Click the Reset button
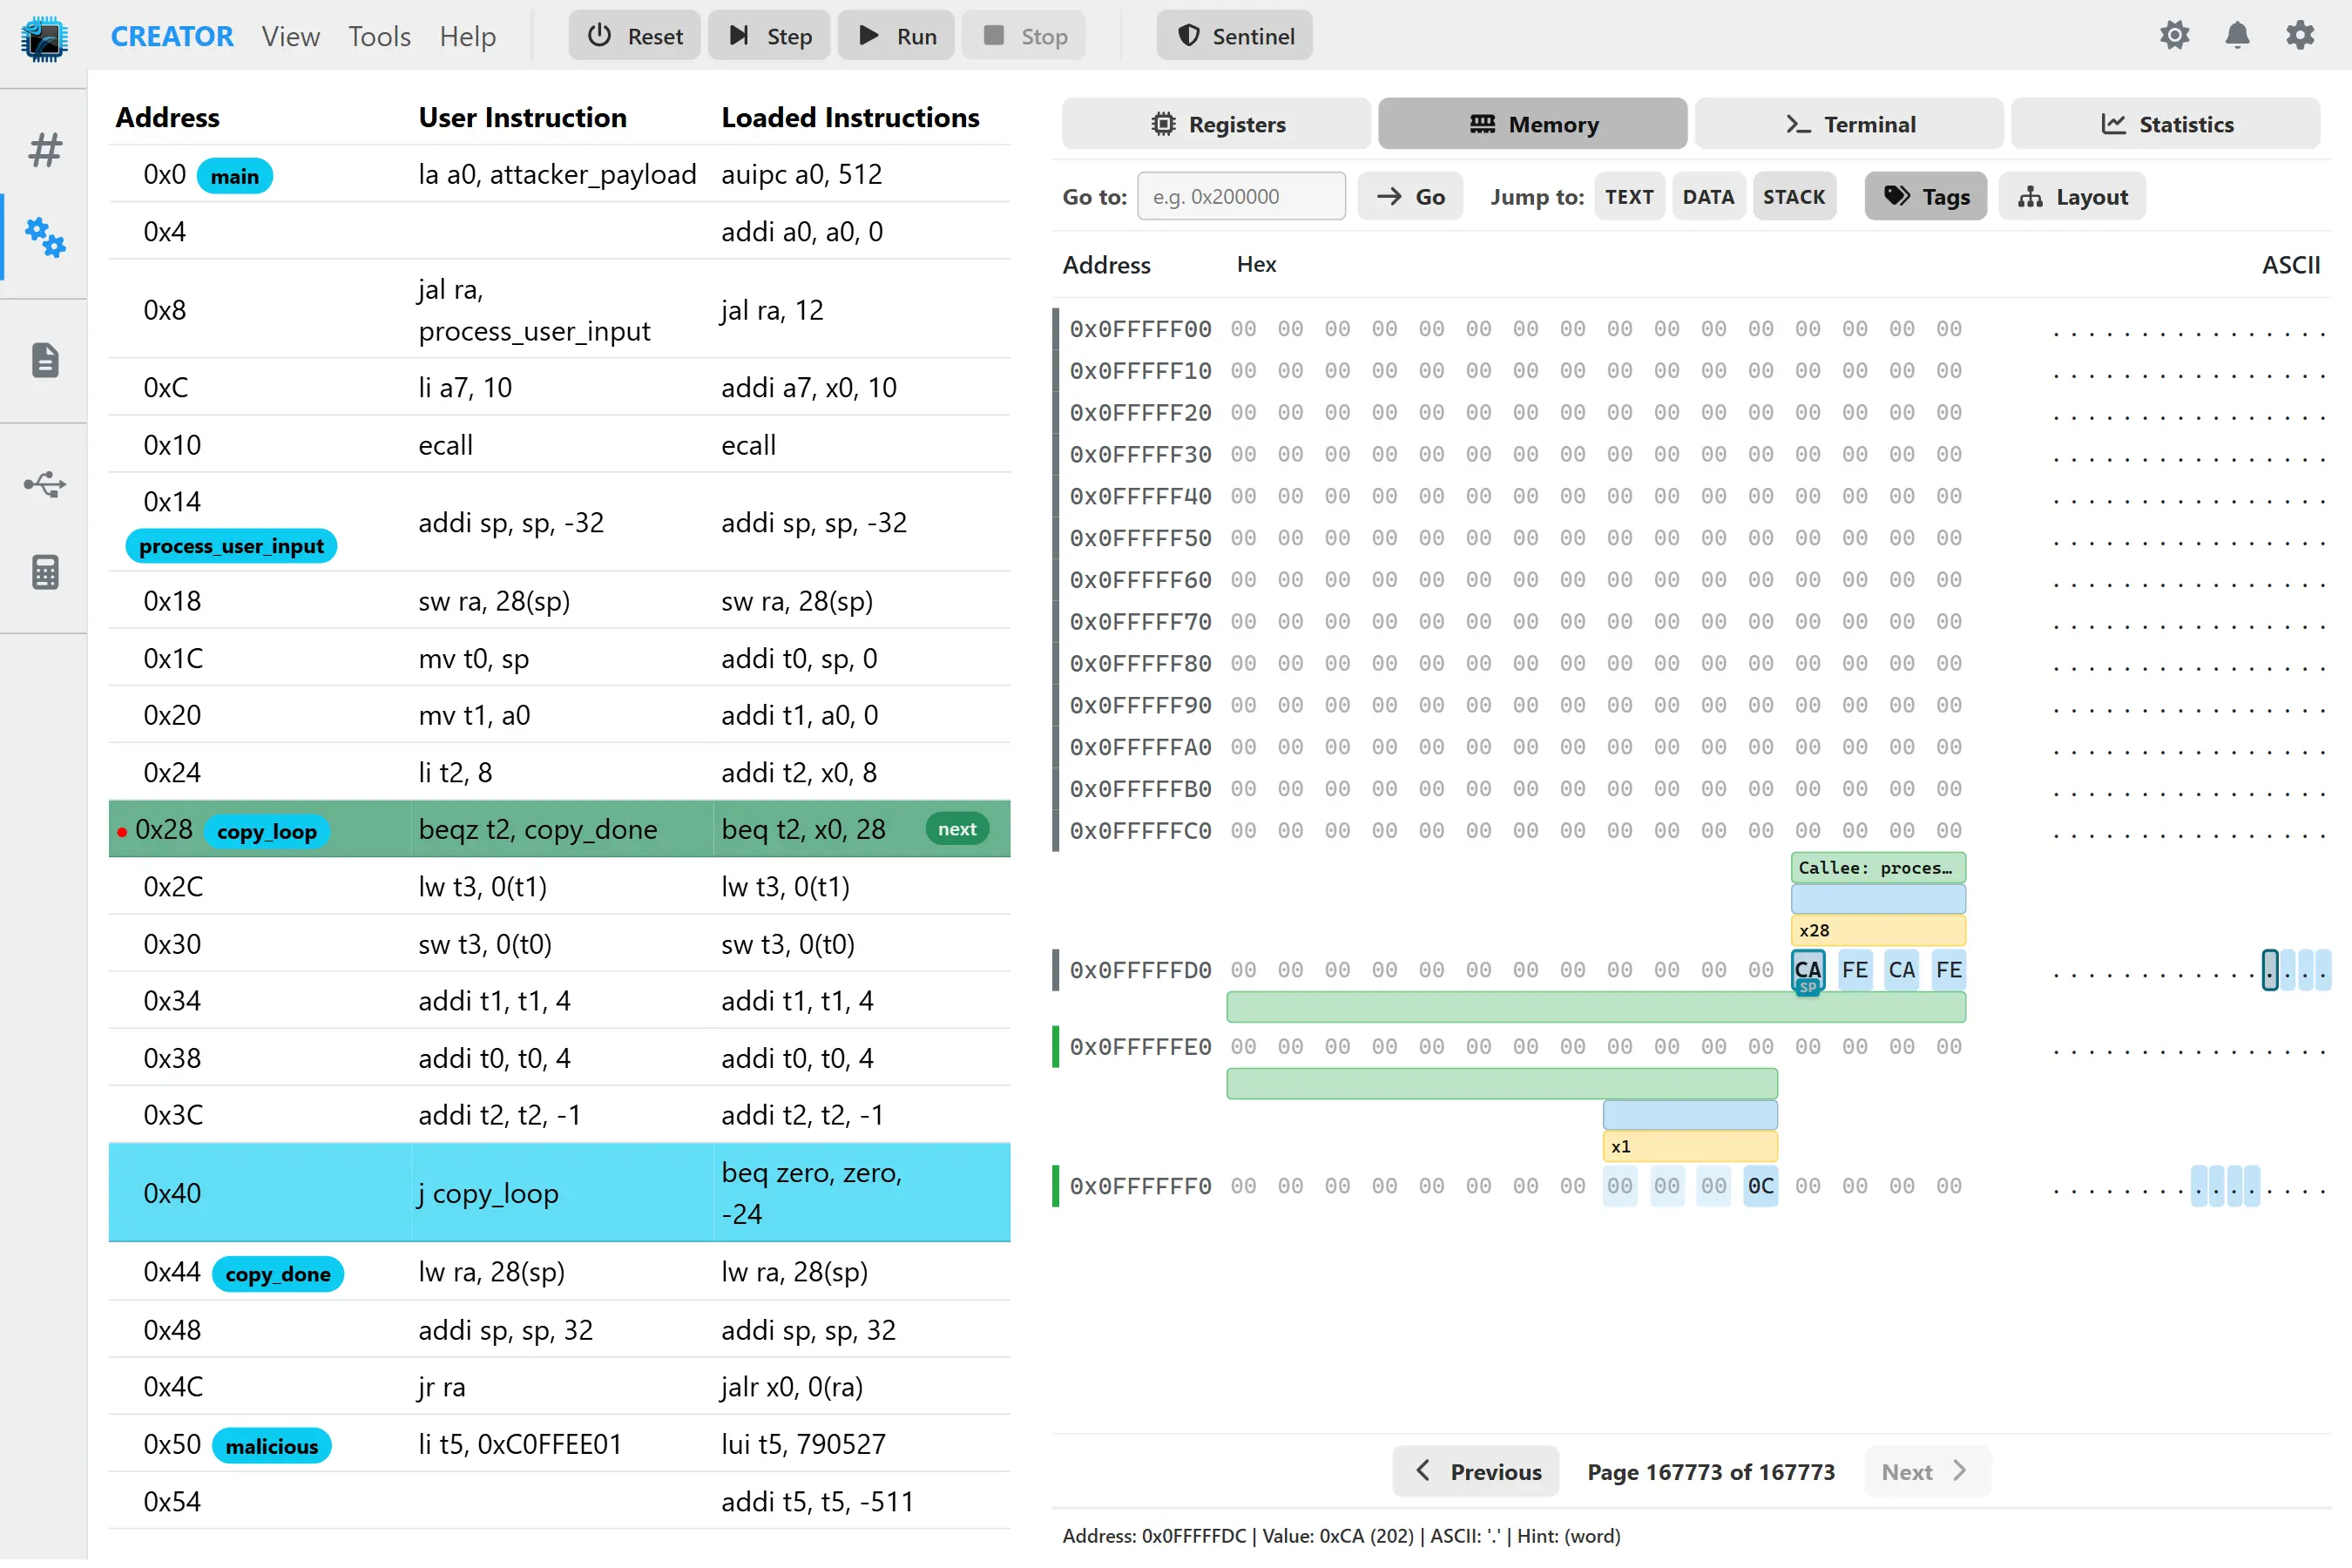 pos(634,36)
